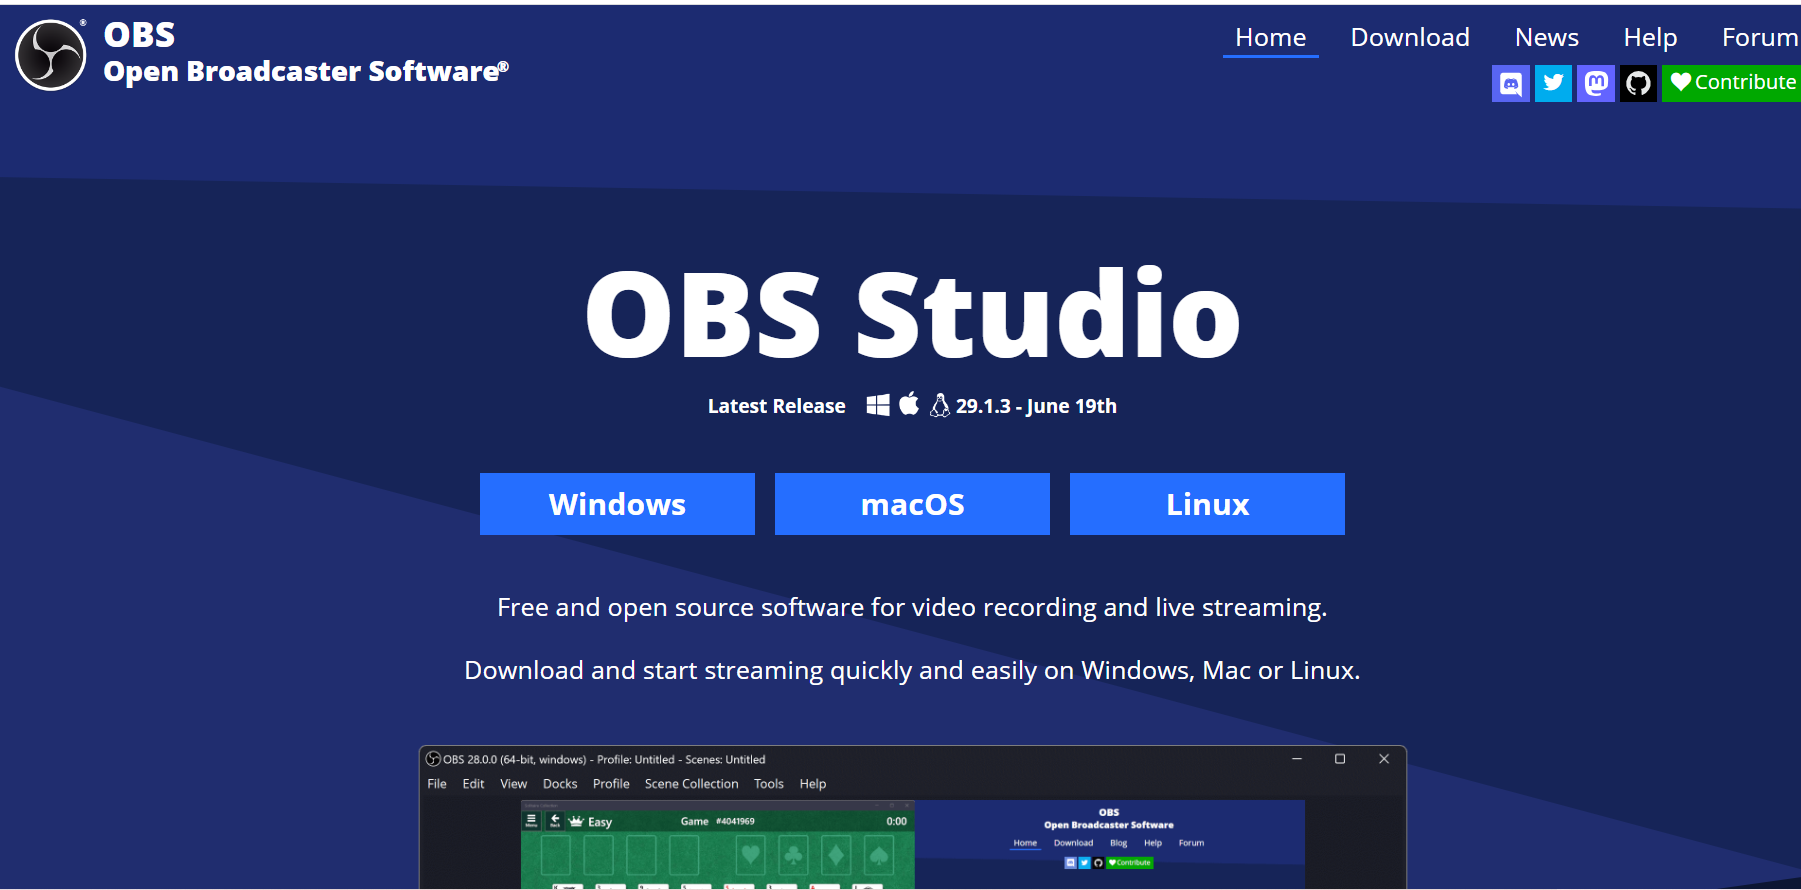Screen dimensions: 1801x890
Task: Click the OBS icon in the preview title bar
Action: (433, 759)
